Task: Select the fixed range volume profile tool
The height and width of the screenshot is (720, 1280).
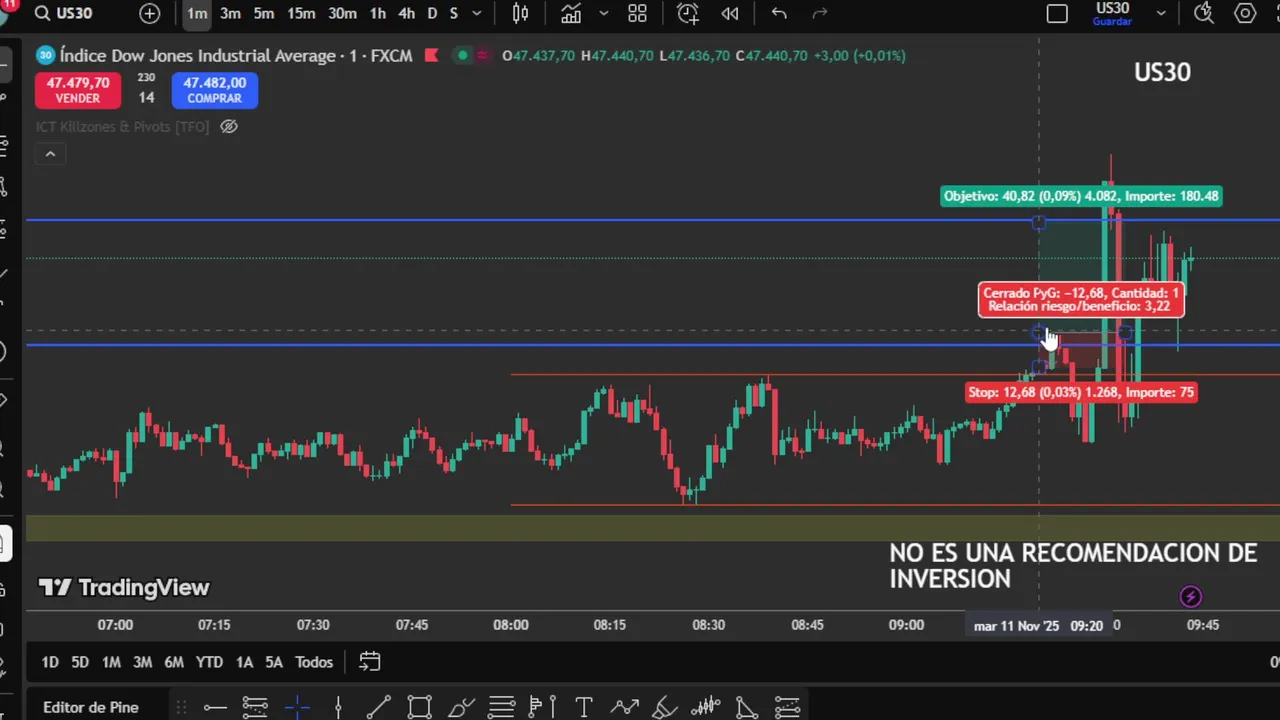Action: tap(543, 708)
